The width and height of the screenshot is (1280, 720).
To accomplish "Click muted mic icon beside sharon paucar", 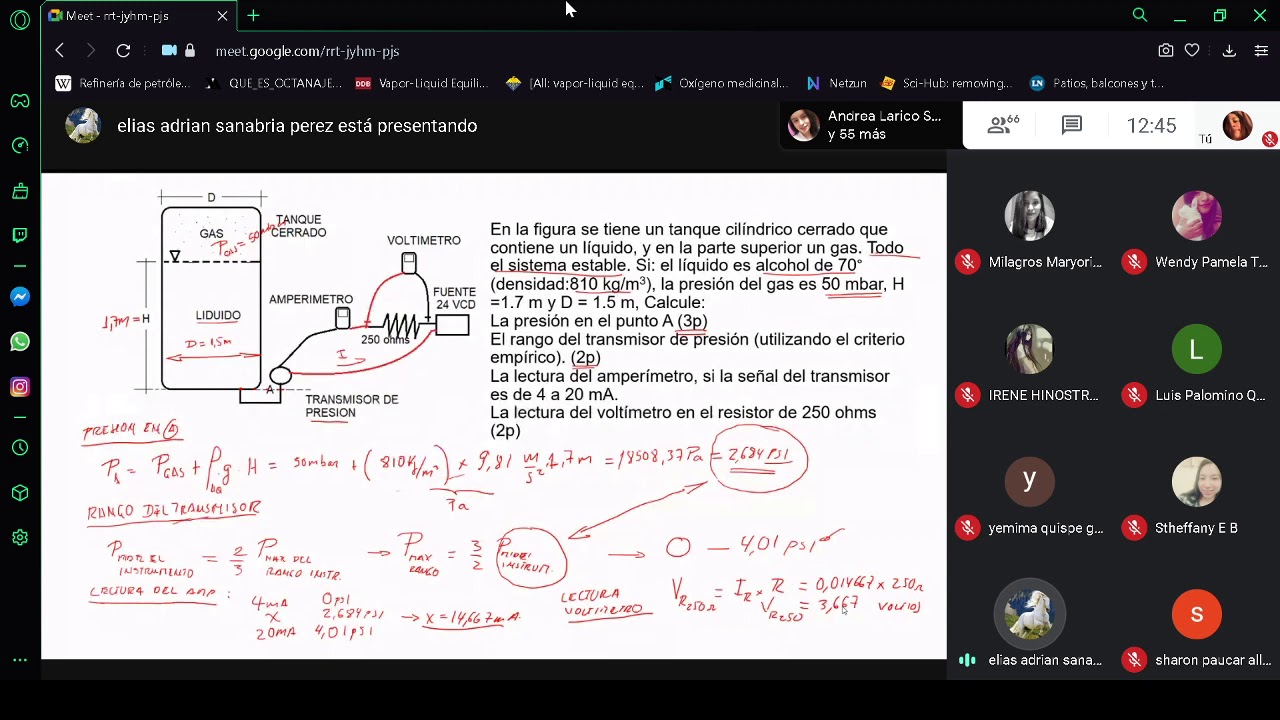I will [x=1134, y=660].
